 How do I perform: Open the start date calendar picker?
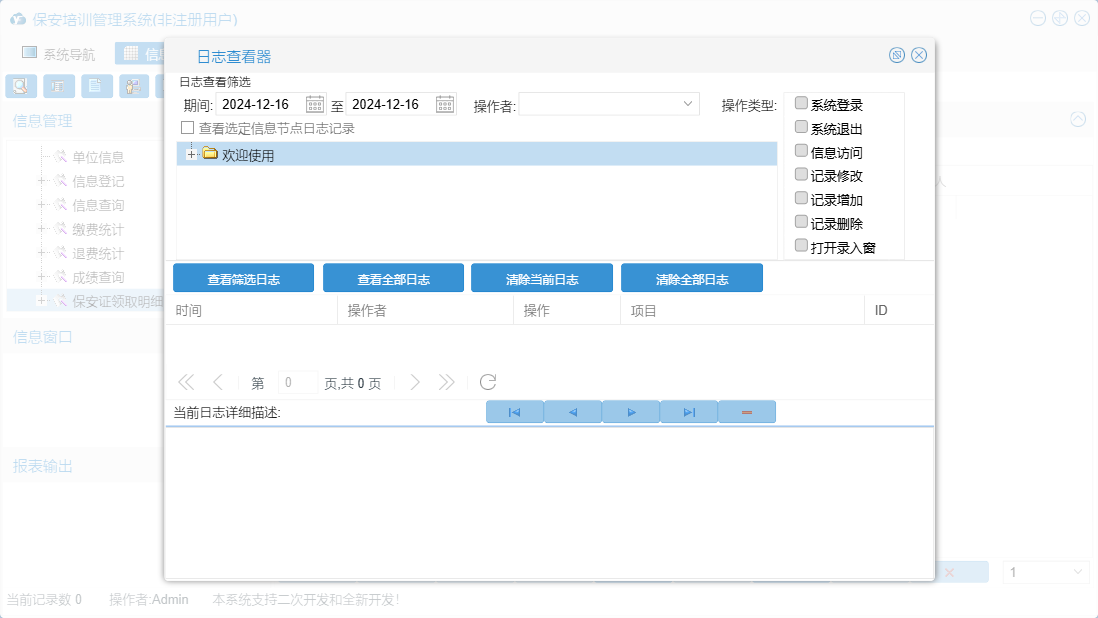click(315, 105)
